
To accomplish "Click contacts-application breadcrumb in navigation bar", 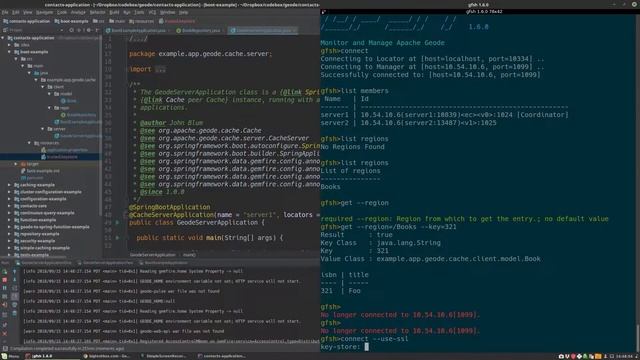I will [x=26, y=21].
